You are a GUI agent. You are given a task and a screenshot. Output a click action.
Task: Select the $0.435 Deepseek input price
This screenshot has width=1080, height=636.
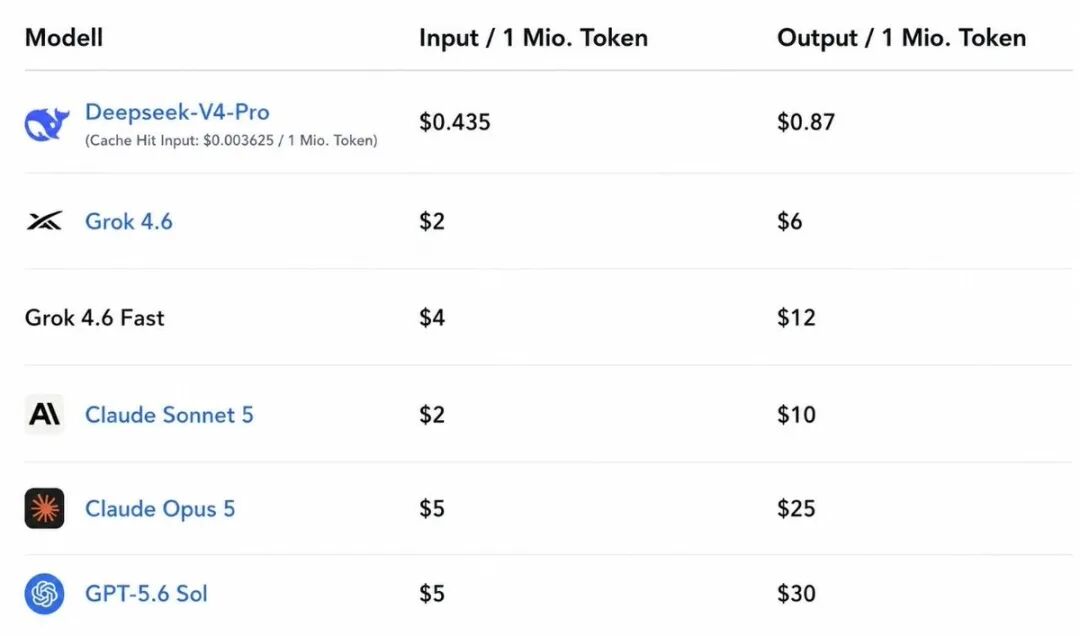click(x=455, y=122)
